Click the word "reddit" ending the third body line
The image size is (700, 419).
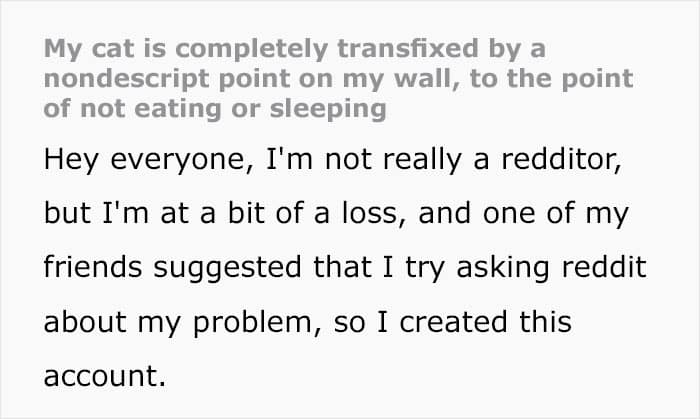click(x=604, y=266)
